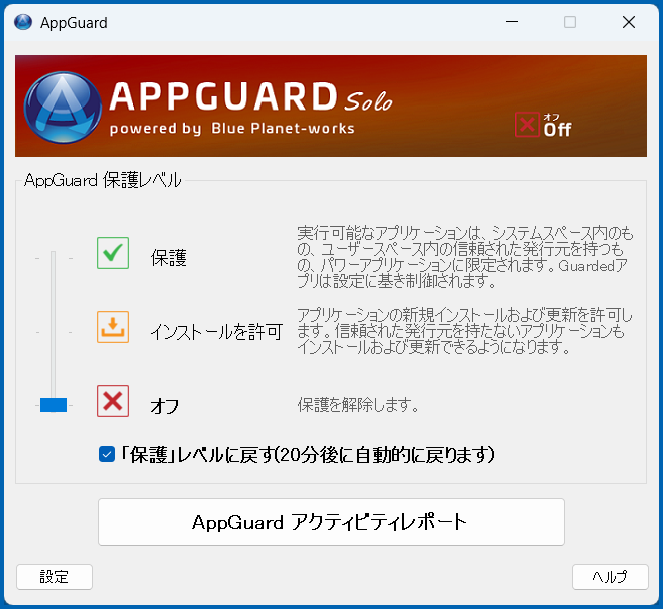Set slider to the middle インストールを許可 tick
Image resolution: width=663 pixels, height=609 pixels.
[x=53, y=331]
